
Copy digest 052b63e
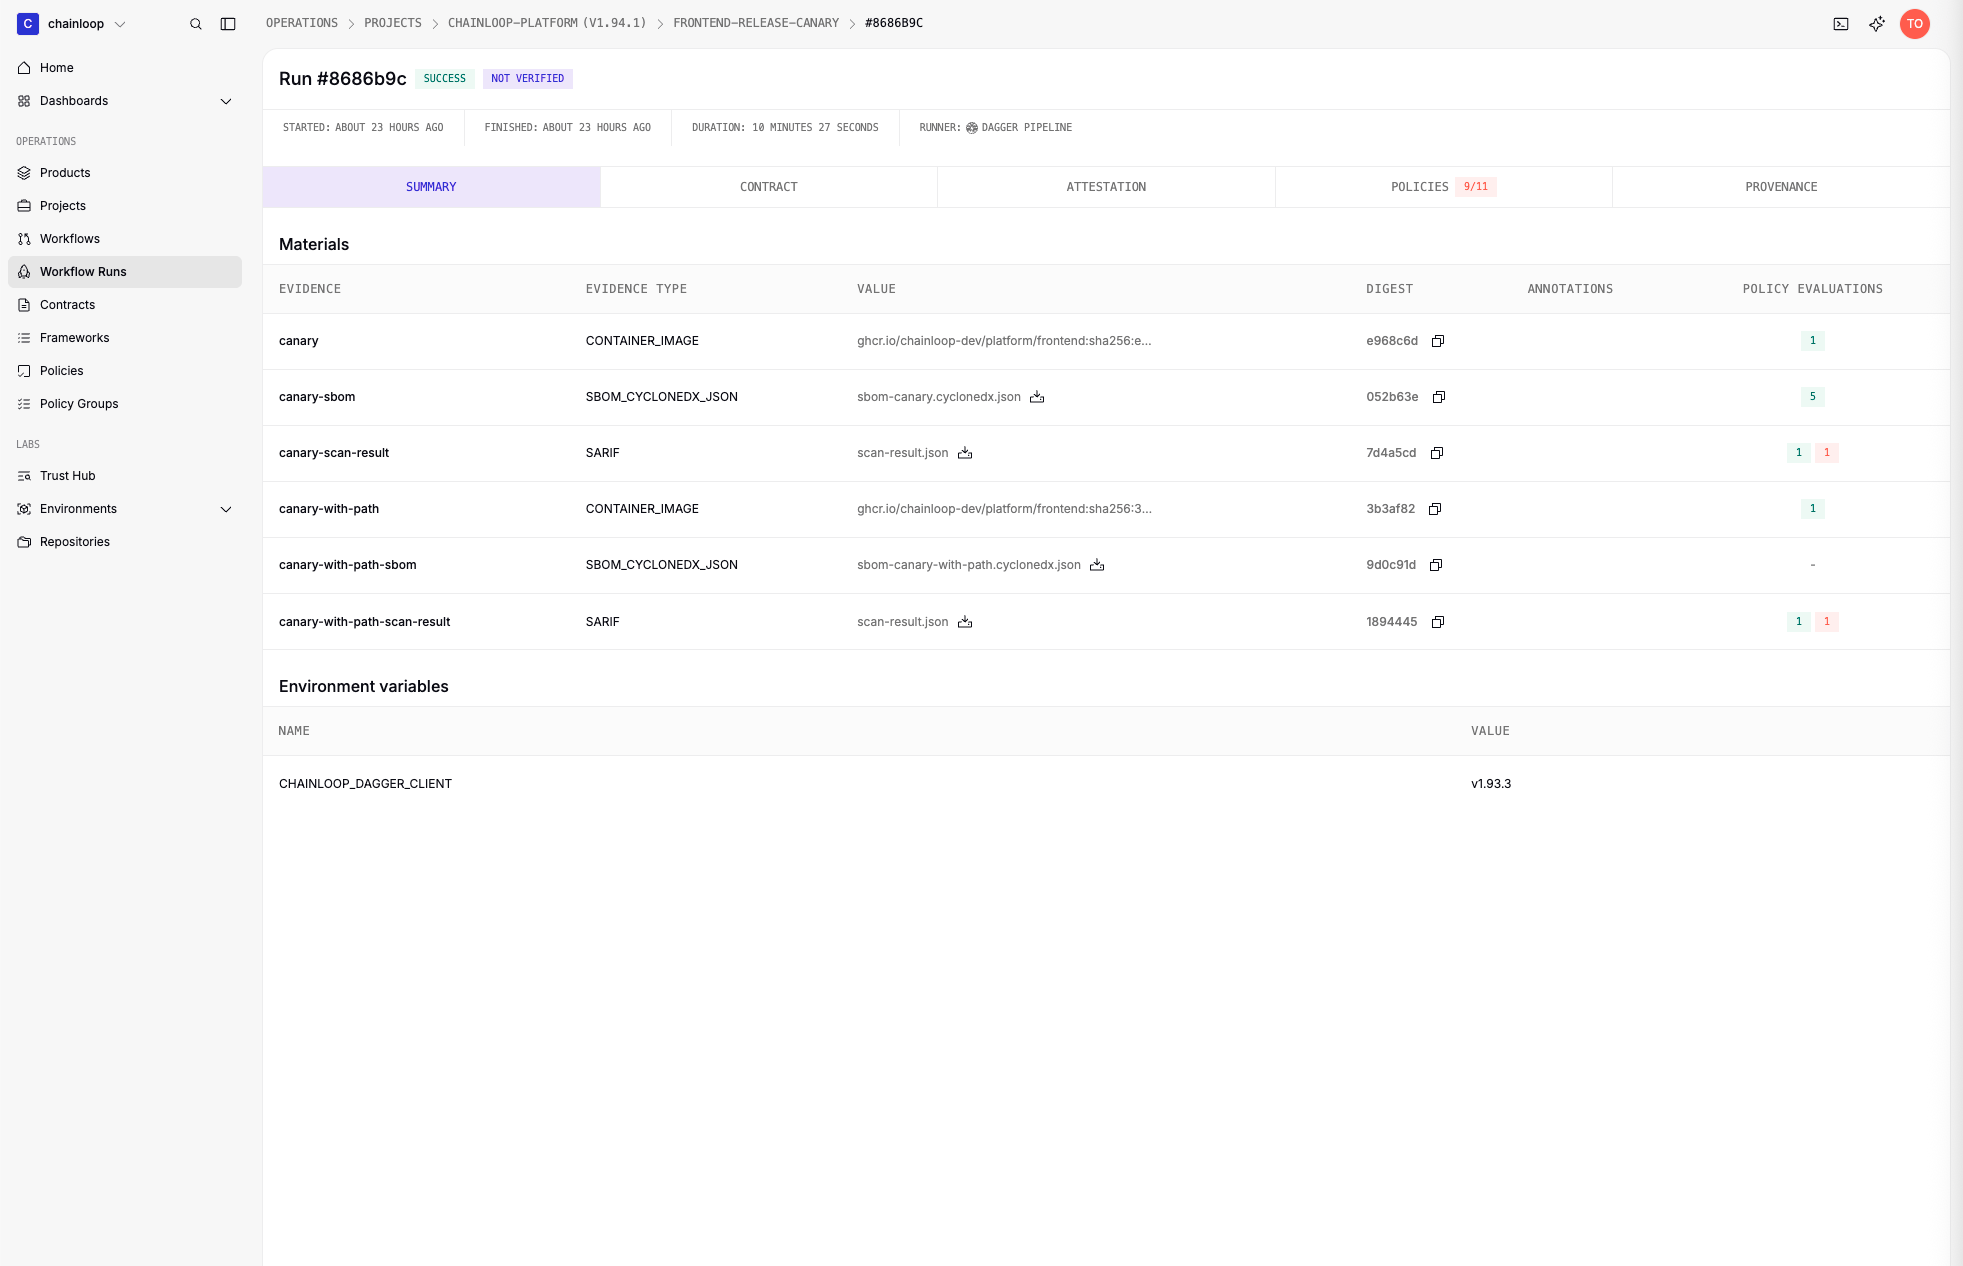1439,397
